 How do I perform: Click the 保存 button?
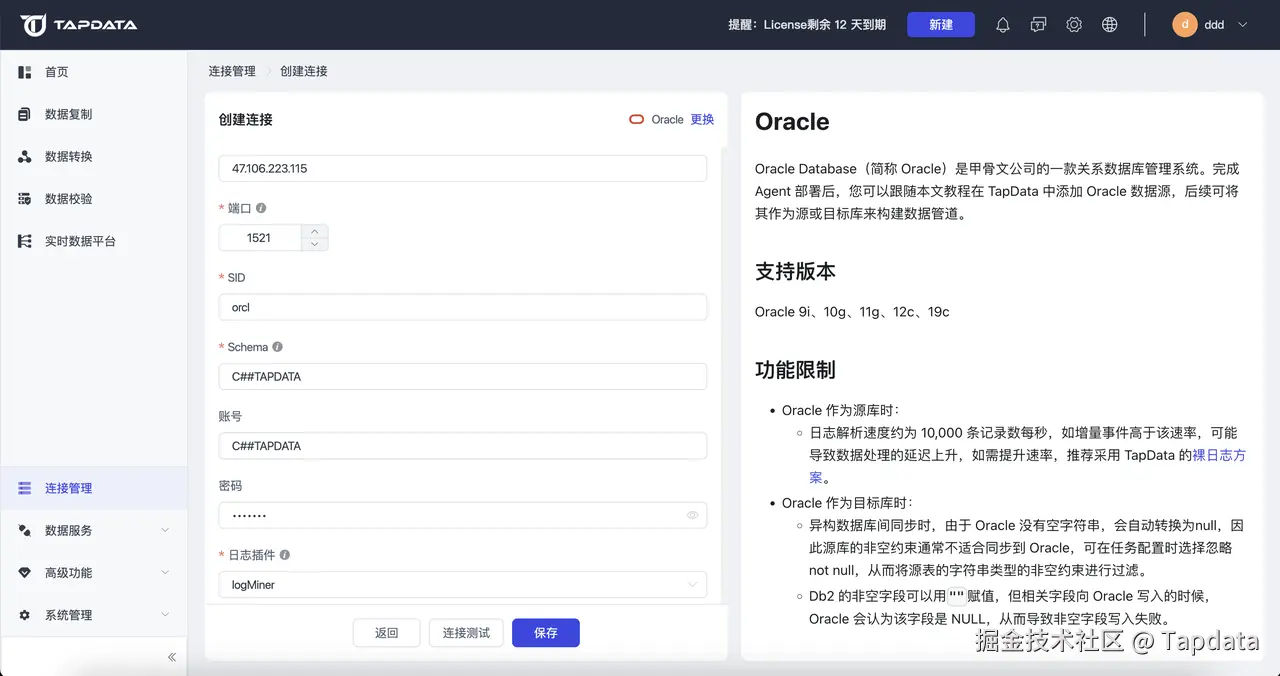pos(546,633)
